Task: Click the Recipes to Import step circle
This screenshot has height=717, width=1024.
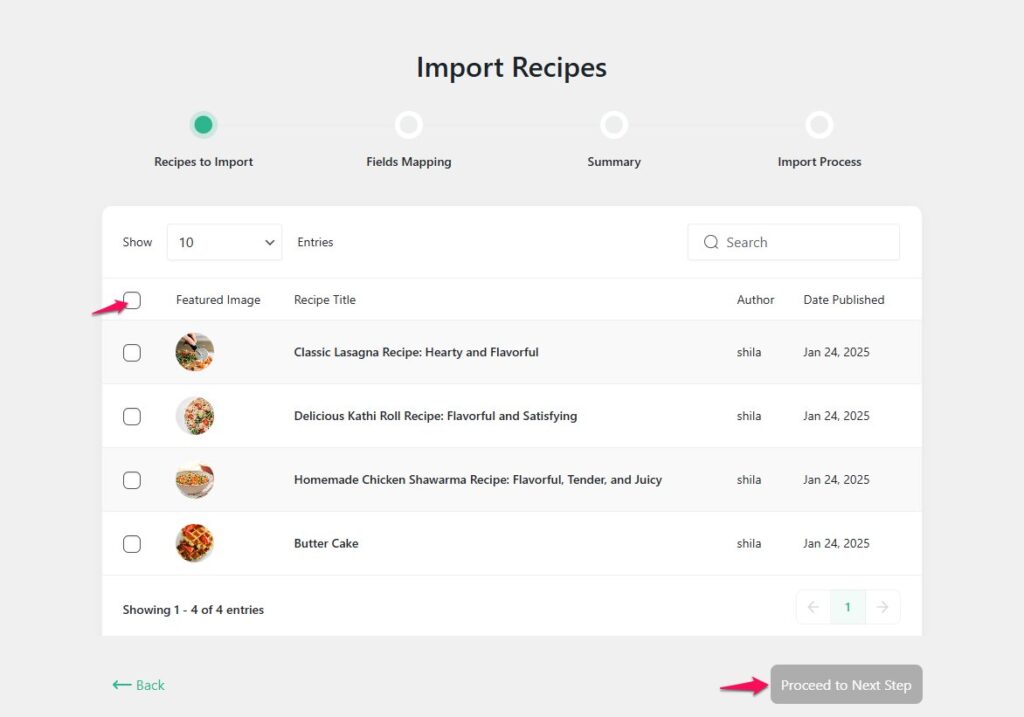Action: pyautogui.click(x=203, y=125)
